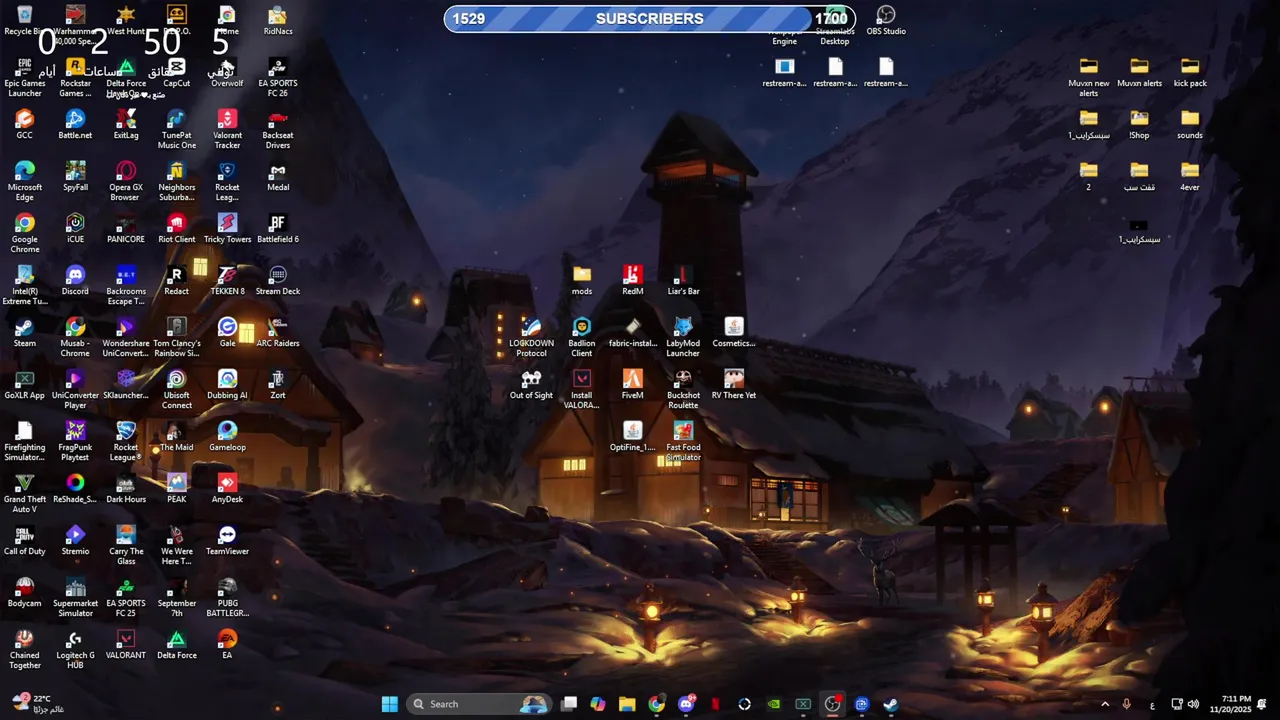Open Opera GX Browser shortcut
This screenshot has width=1280, height=720.
pos(126,182)
